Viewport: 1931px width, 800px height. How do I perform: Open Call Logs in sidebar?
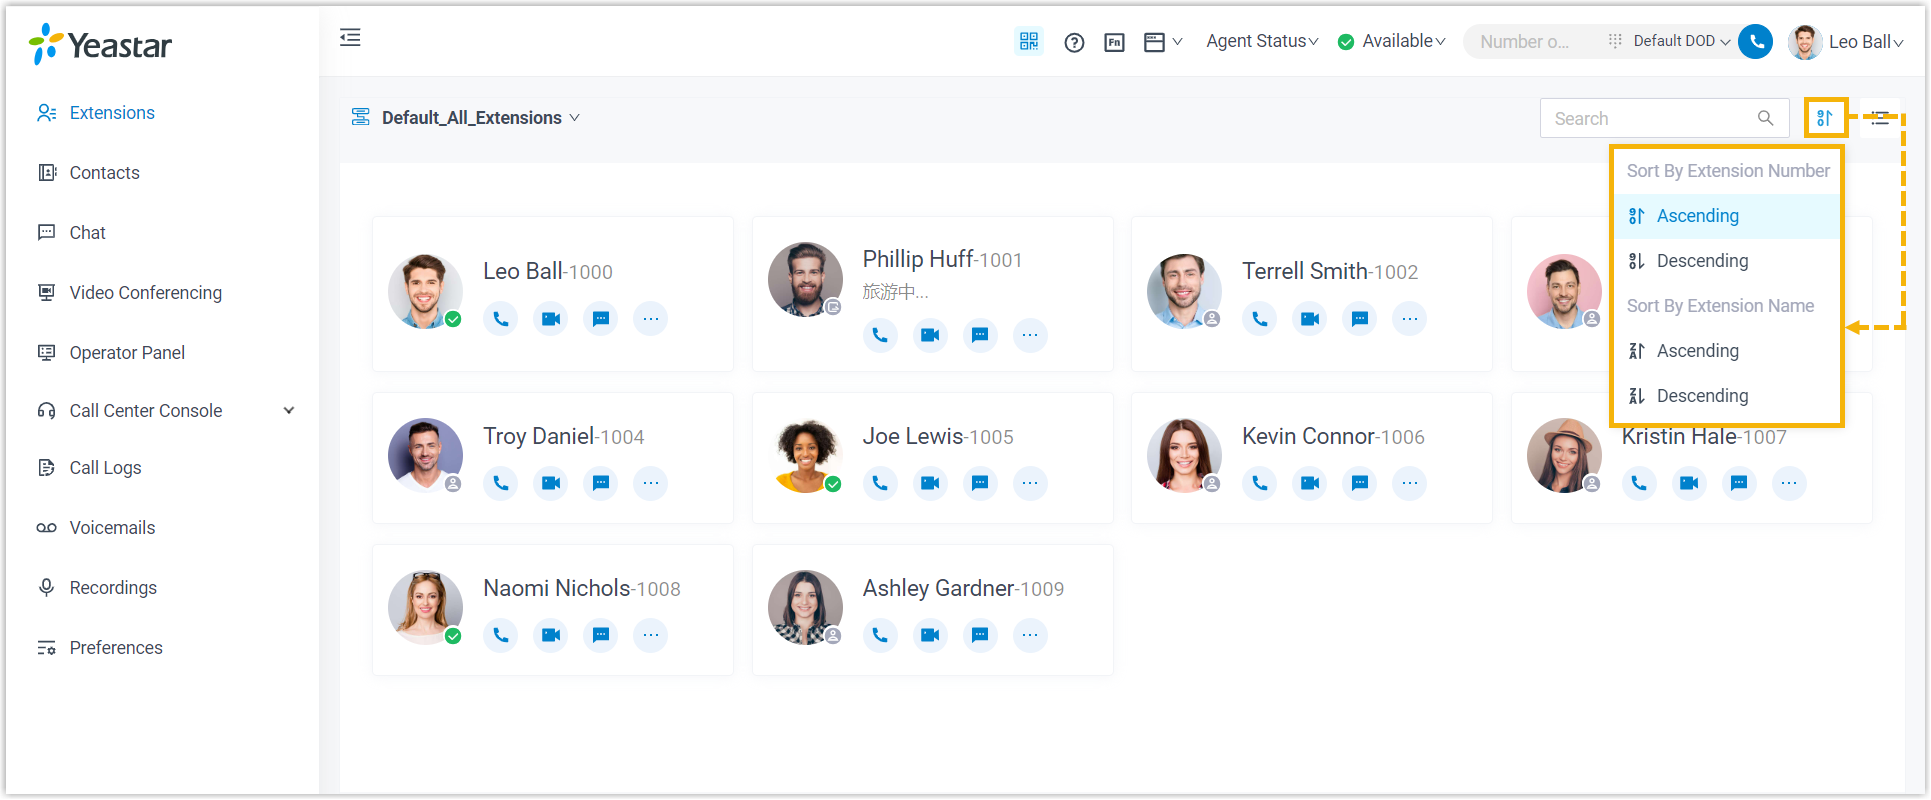[x=105, y=468]
